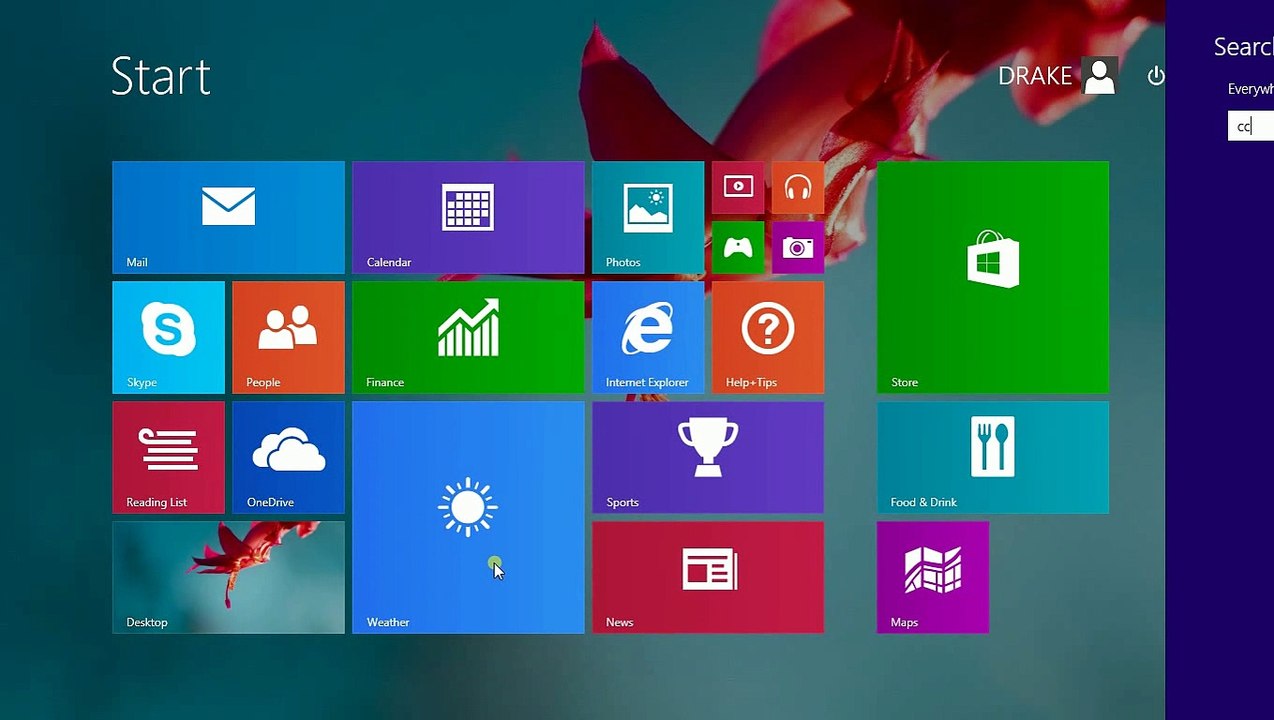The height and width of the screenshot is (720, 1274).
Task: Open the Reading List tile
Action: pos(168,457)
